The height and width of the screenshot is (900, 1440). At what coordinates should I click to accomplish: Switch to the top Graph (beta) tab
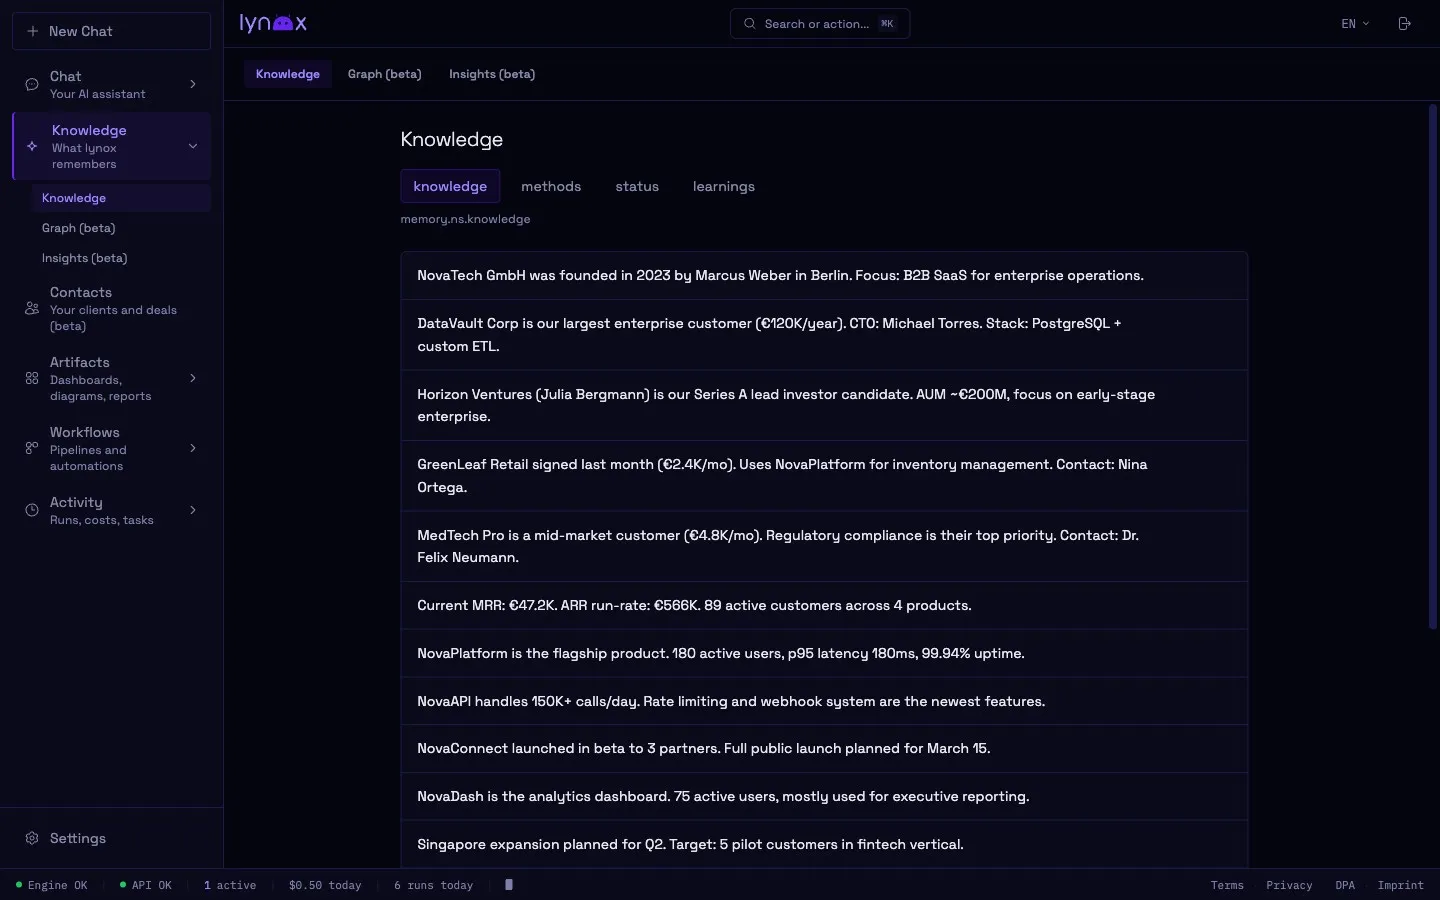pos(384,74)
